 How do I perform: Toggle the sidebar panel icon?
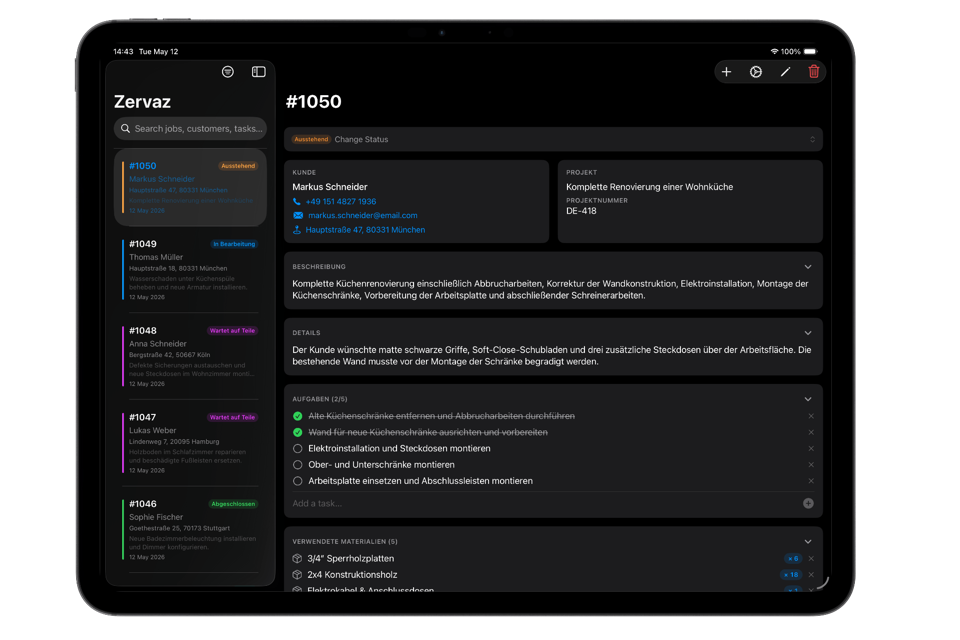click(x=258, y=72)
